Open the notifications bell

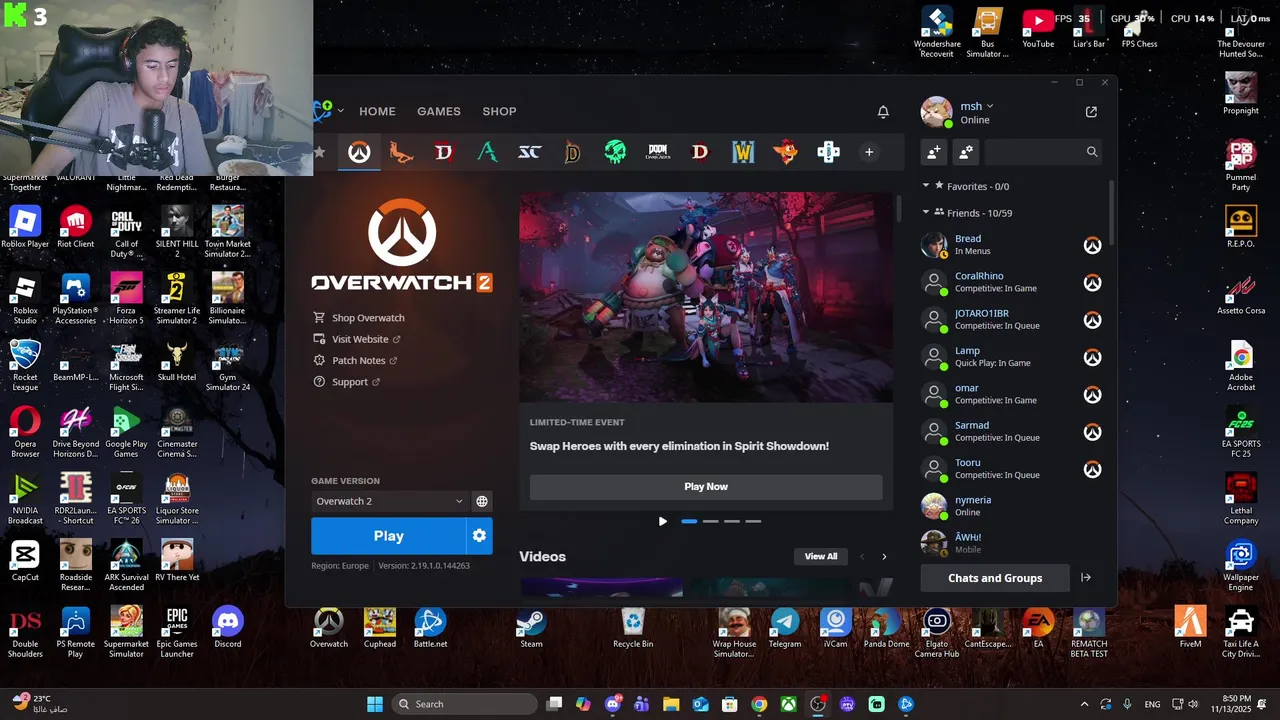[883, 112]
